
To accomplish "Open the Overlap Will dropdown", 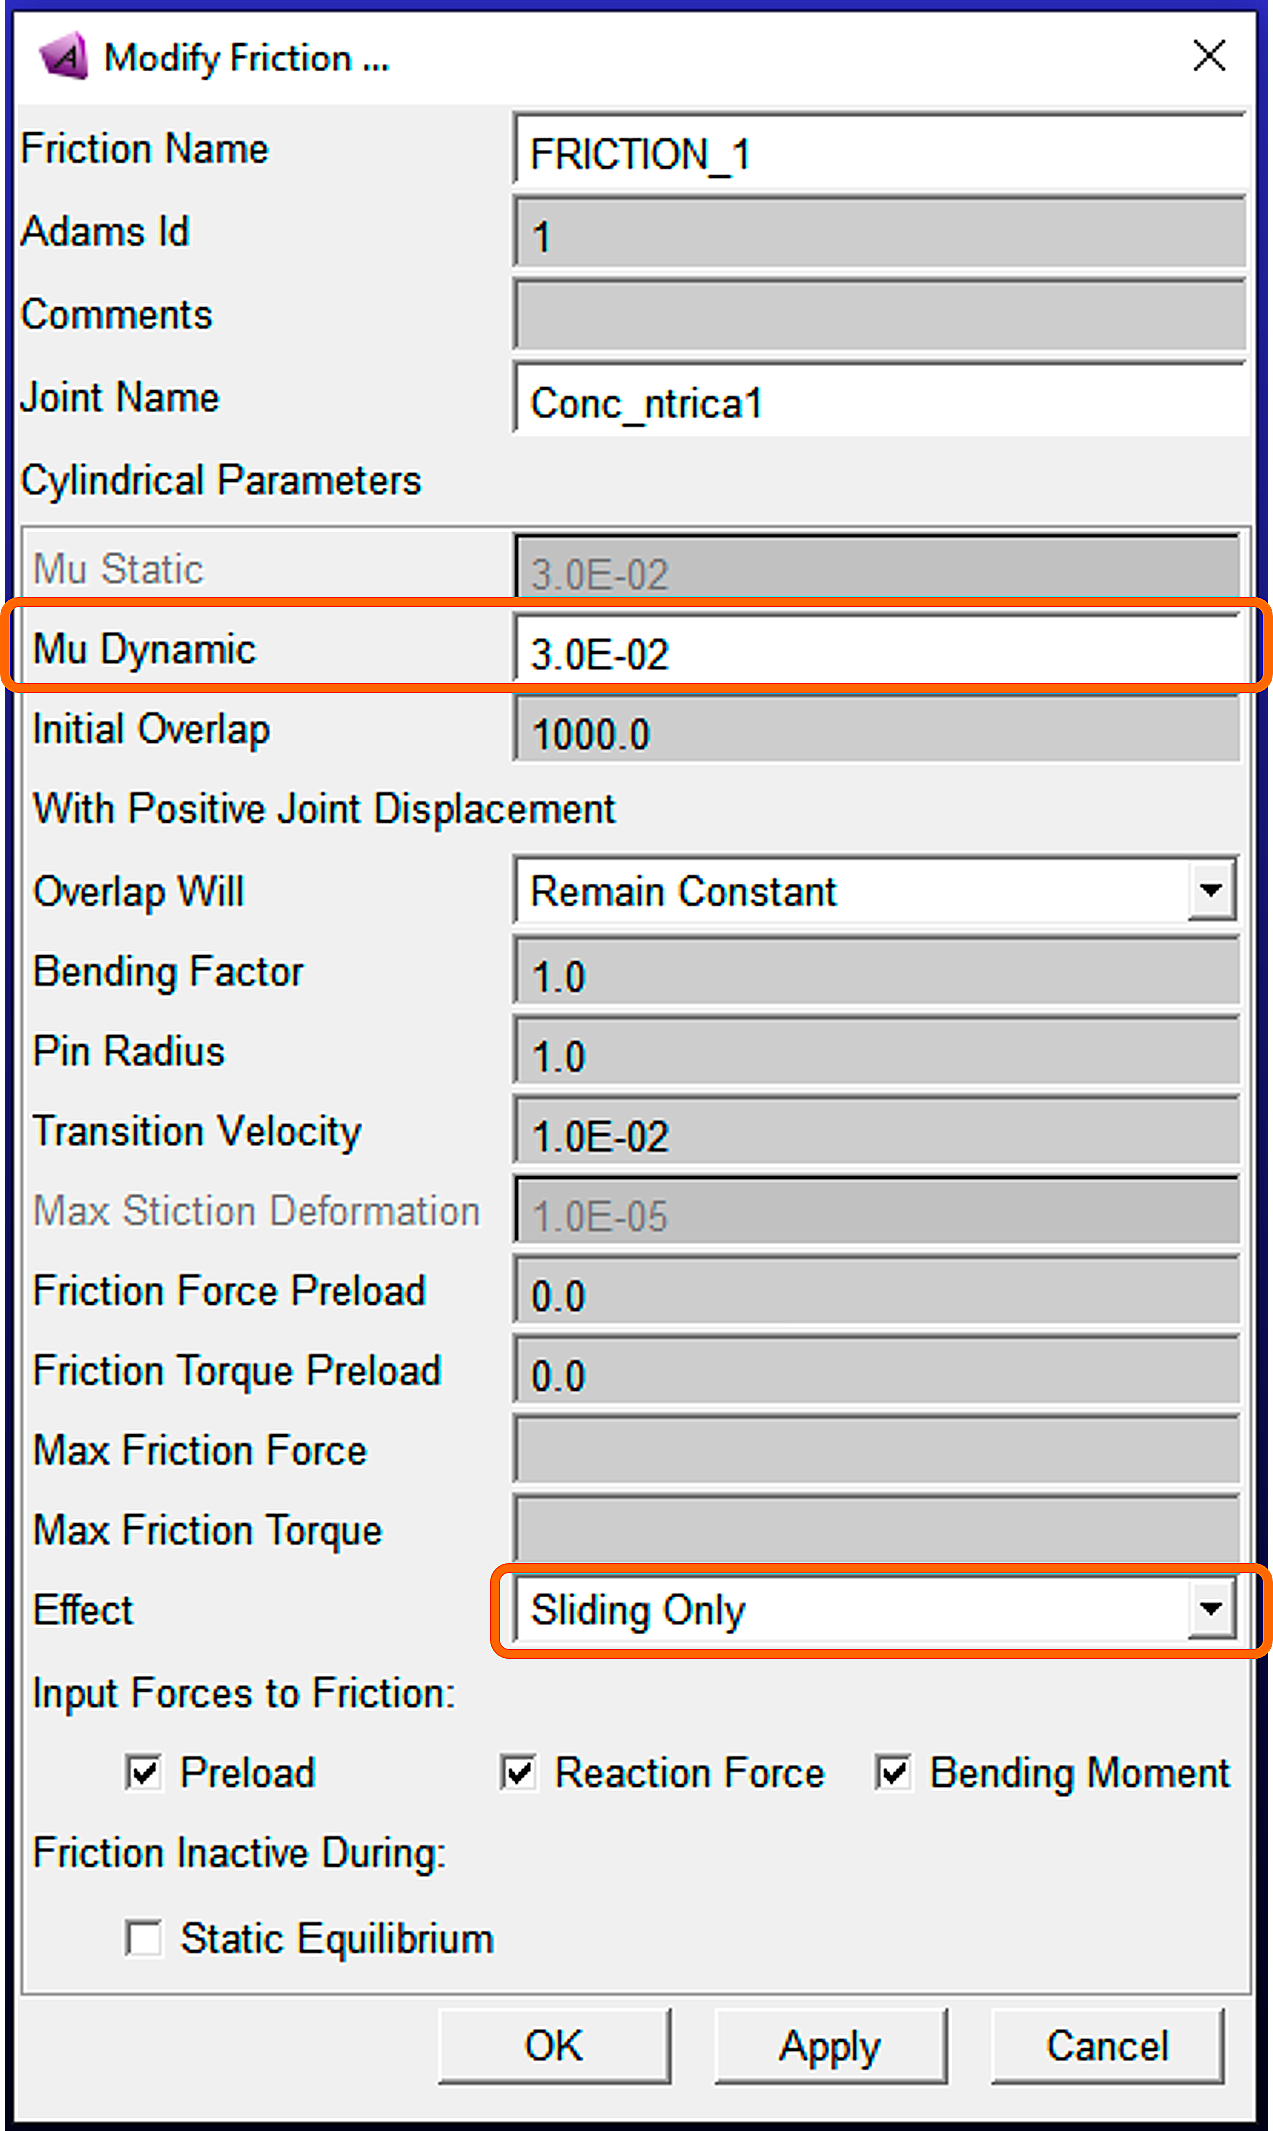I will coord(1210,890).
